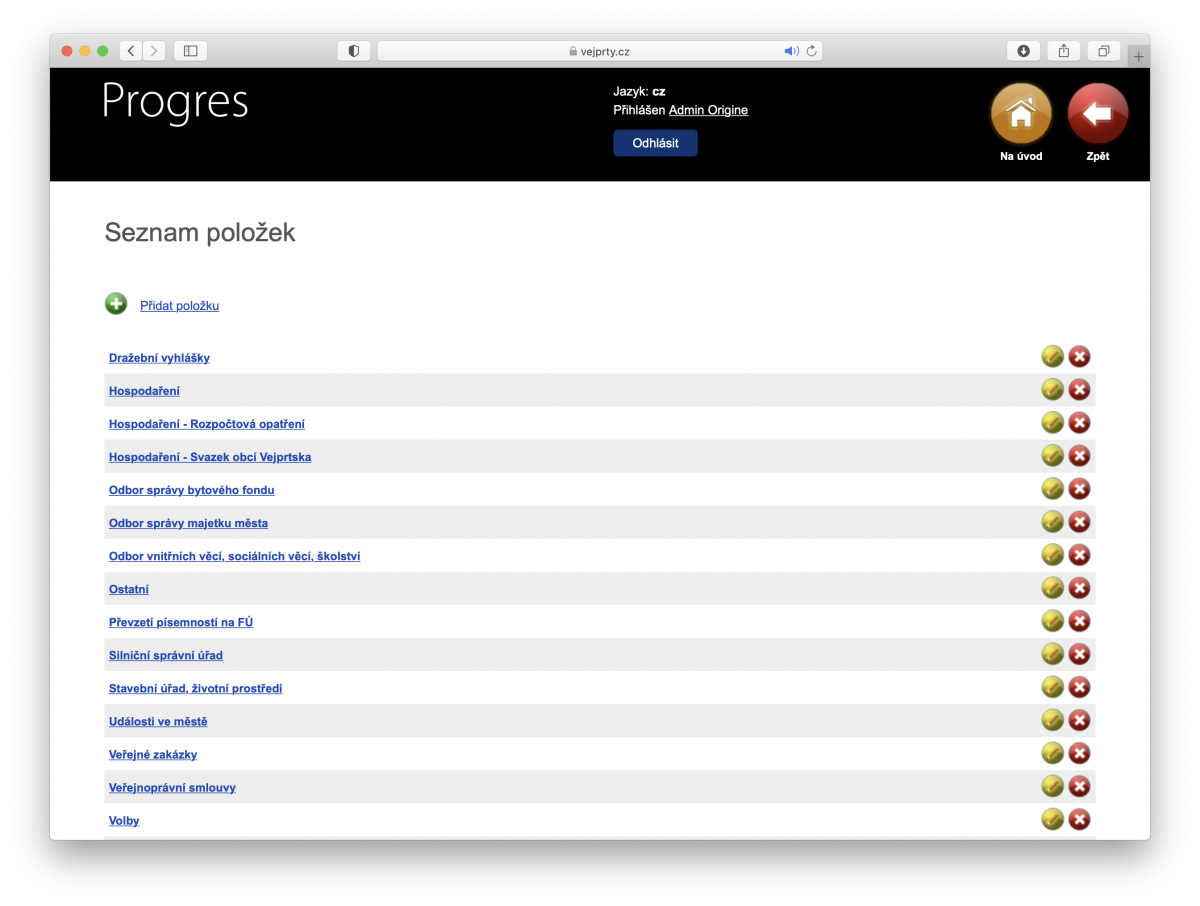Toggle the Safari sidebar

(x=191, y=51)
